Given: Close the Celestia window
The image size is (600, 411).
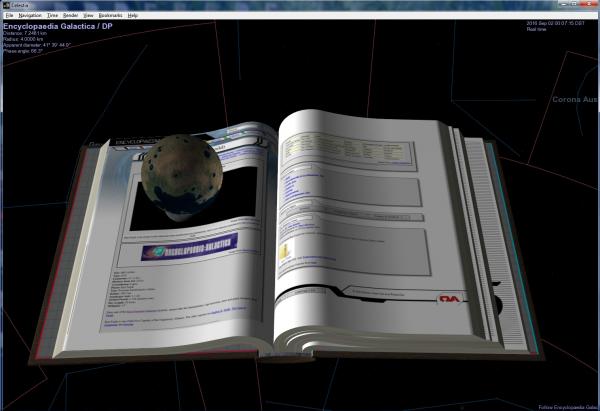Looking at the screenshot, I should [589, 3].
